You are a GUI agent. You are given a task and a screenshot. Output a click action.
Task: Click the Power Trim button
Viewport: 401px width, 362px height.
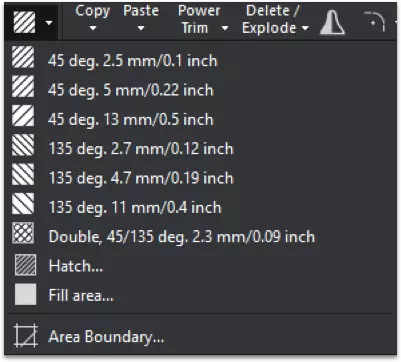tap(199, 19)
